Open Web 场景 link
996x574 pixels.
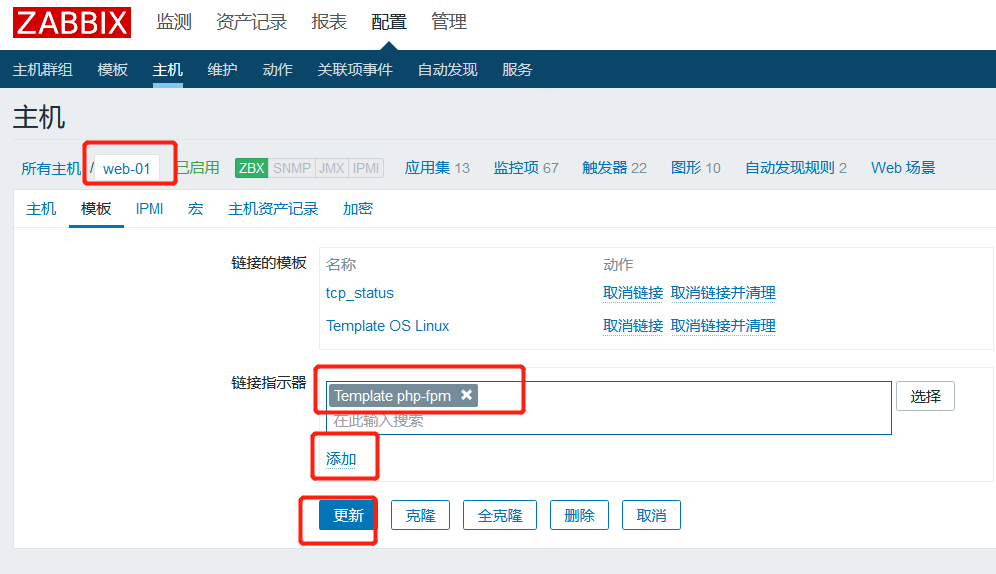click(903, 168)
